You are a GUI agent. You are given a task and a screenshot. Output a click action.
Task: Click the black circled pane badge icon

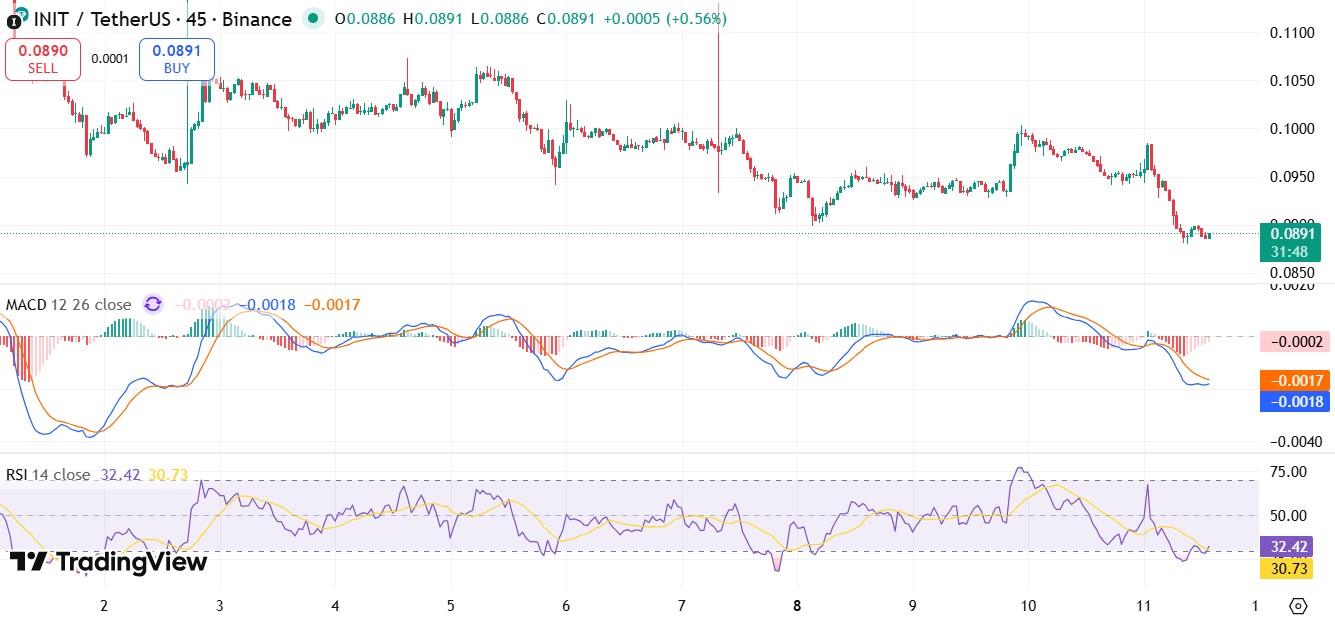point(14,20)
